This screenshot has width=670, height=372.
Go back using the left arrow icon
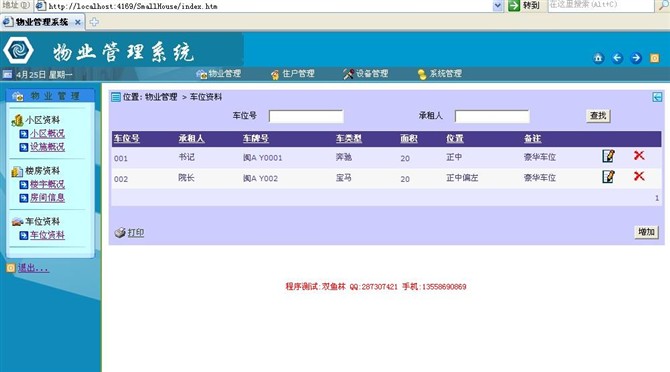point(617,58)
